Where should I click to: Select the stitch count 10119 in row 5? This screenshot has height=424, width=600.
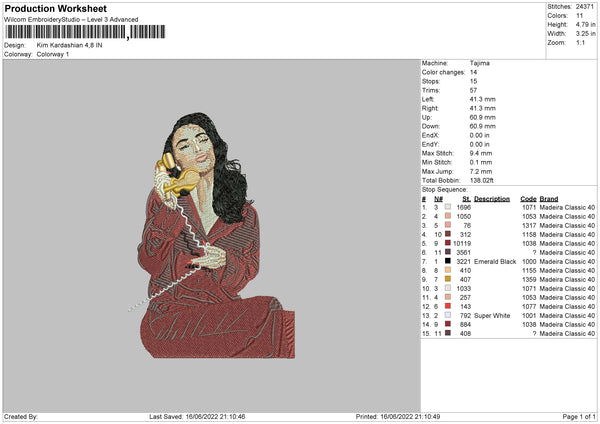click(462, 243)
